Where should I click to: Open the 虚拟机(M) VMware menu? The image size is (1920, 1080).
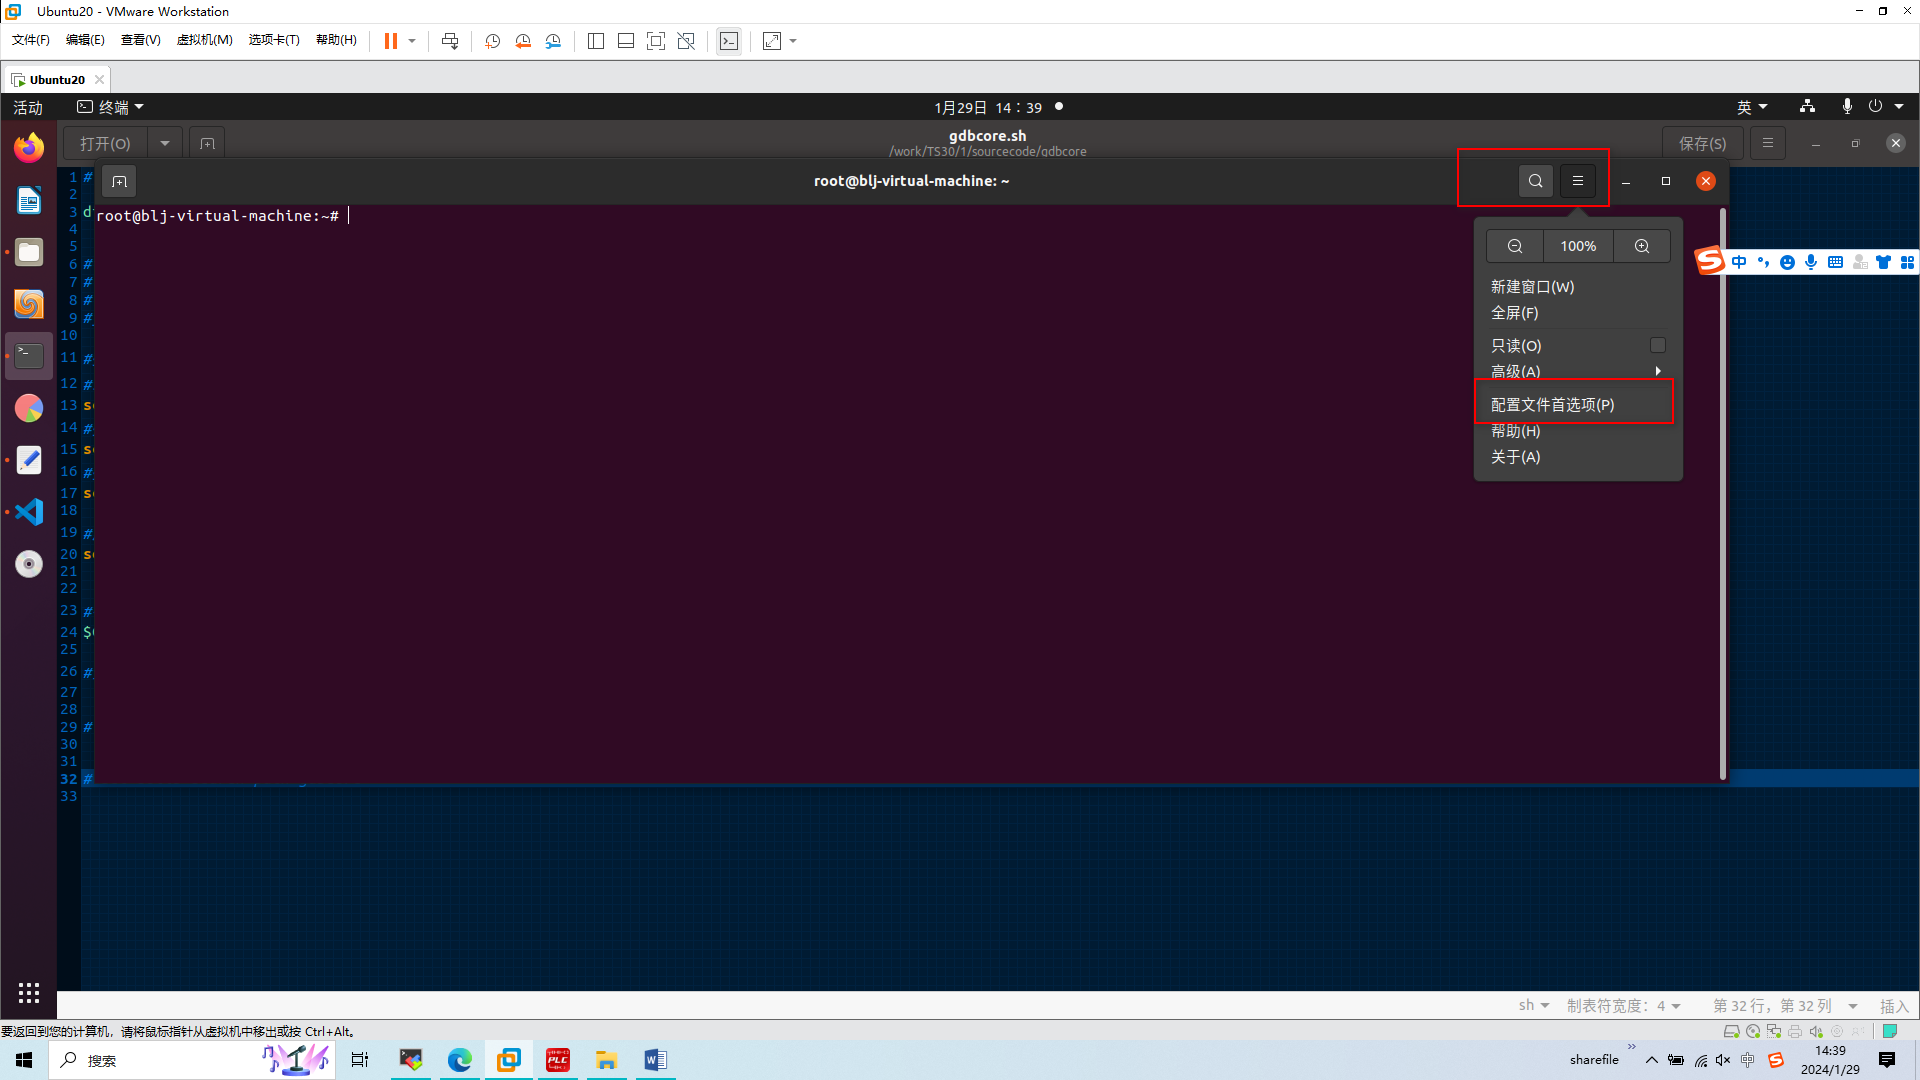click(x=204, y=40)
